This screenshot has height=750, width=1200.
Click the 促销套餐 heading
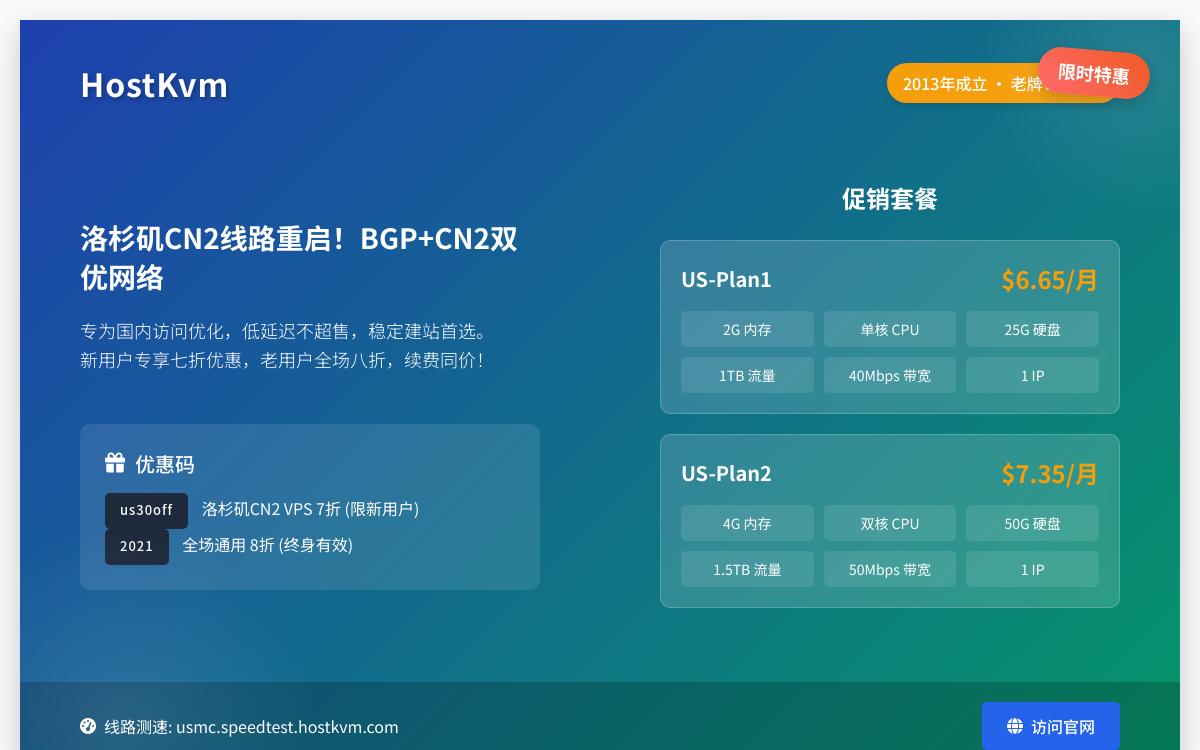click(890, 199)
